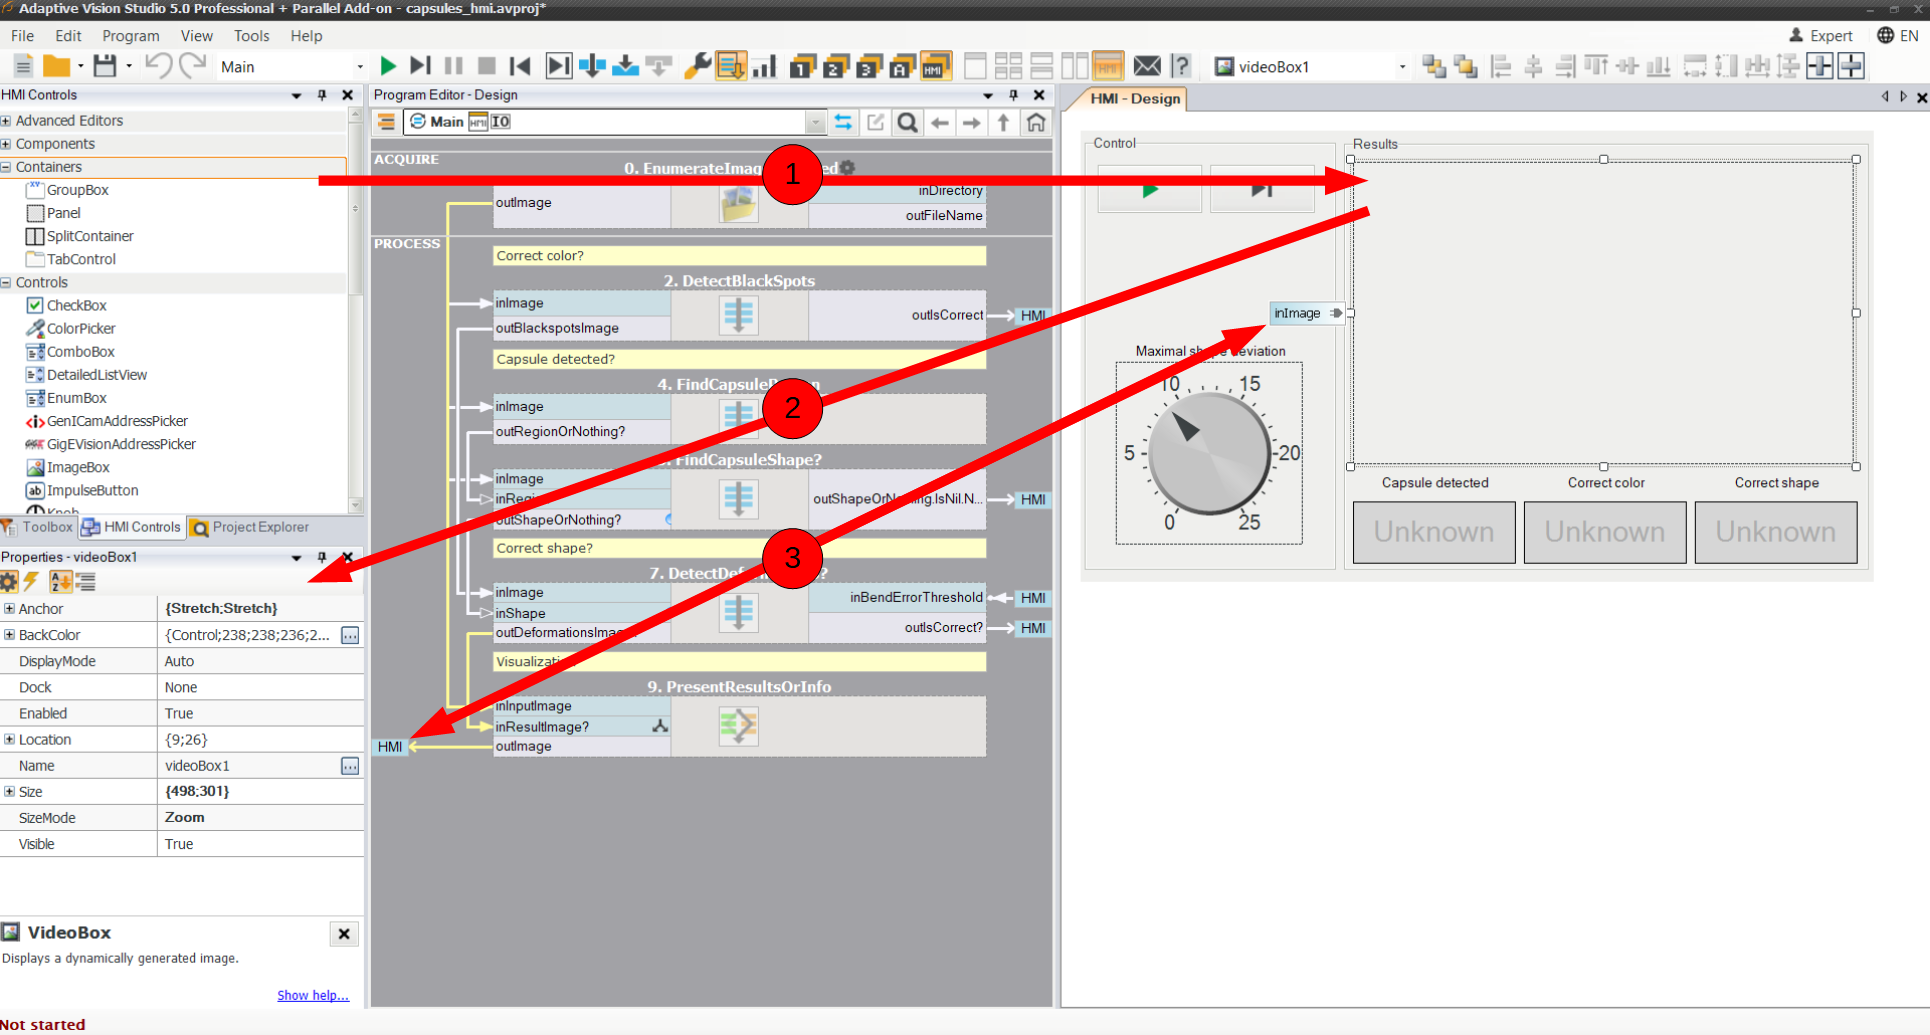Screen dimensions: 1930x1035
Task: Open the videoBox1 control selector dropdown
Action: [x=1402, y=67]
